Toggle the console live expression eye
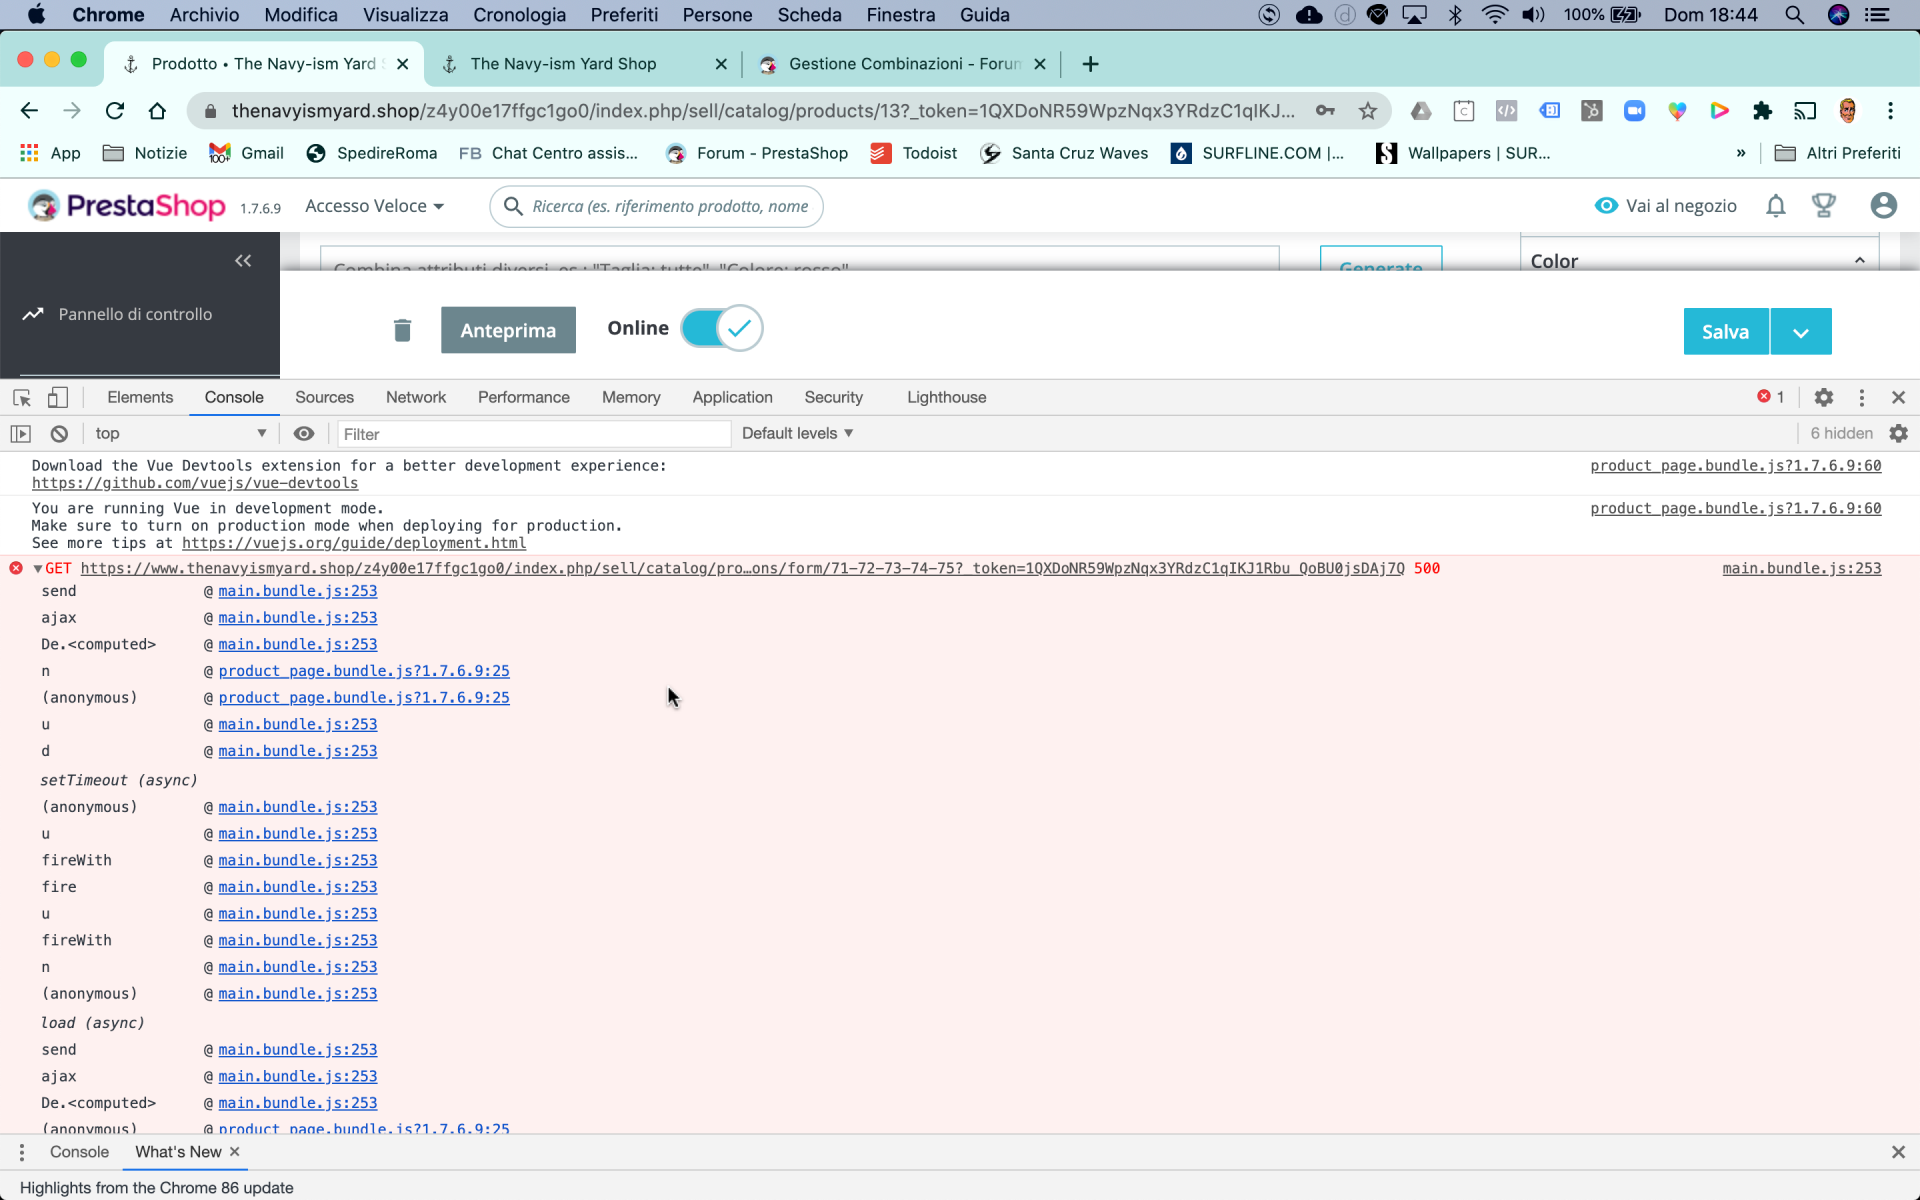The width and height of the screenshot is (1920, 1200). [304, 433]
